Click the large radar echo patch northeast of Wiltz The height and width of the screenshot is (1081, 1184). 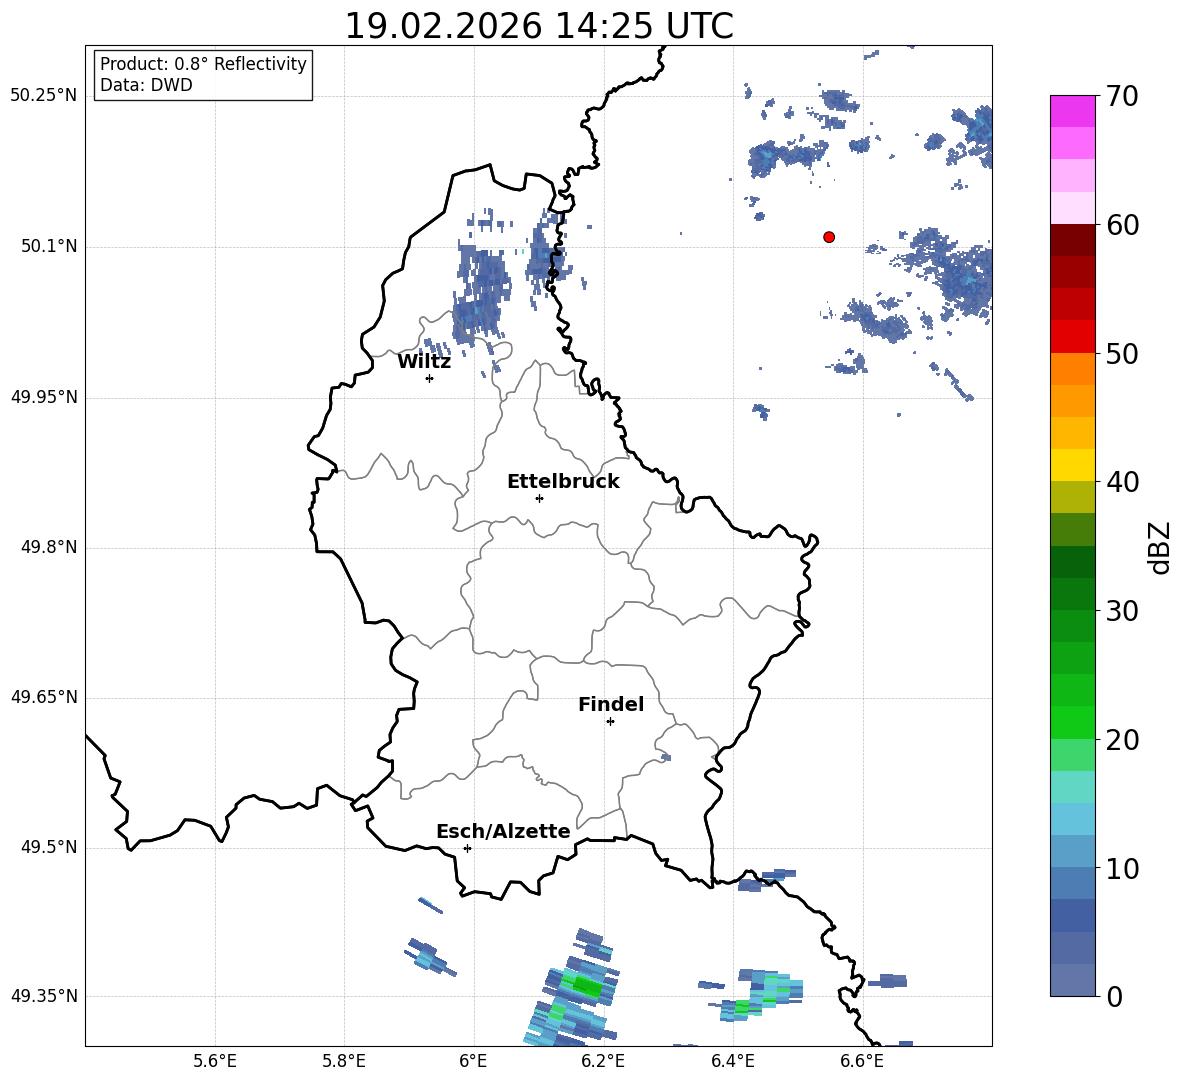click(x=481, y=294)
